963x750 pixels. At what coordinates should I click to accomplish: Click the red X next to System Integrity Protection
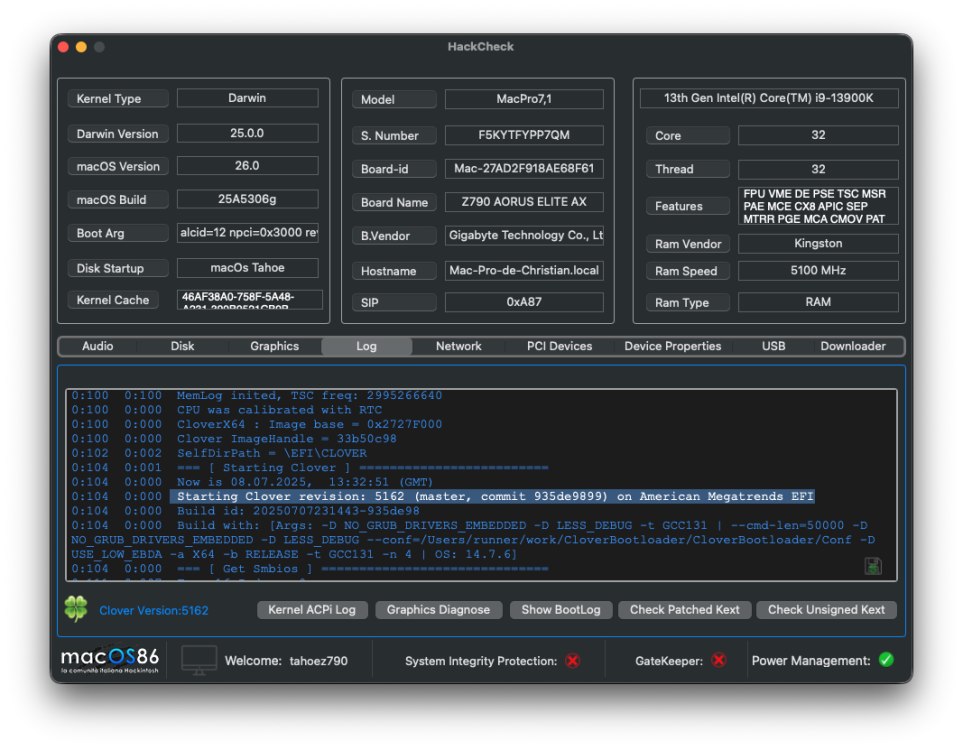click(x=572, y=661)
